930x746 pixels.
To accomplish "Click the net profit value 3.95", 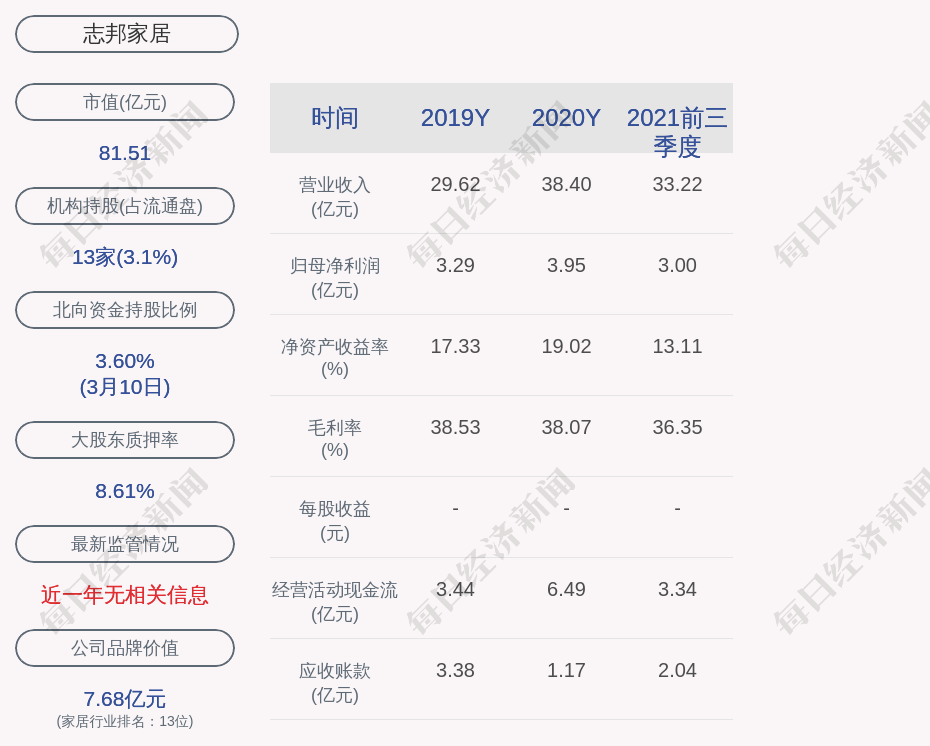I will click(x=566, y=265).
